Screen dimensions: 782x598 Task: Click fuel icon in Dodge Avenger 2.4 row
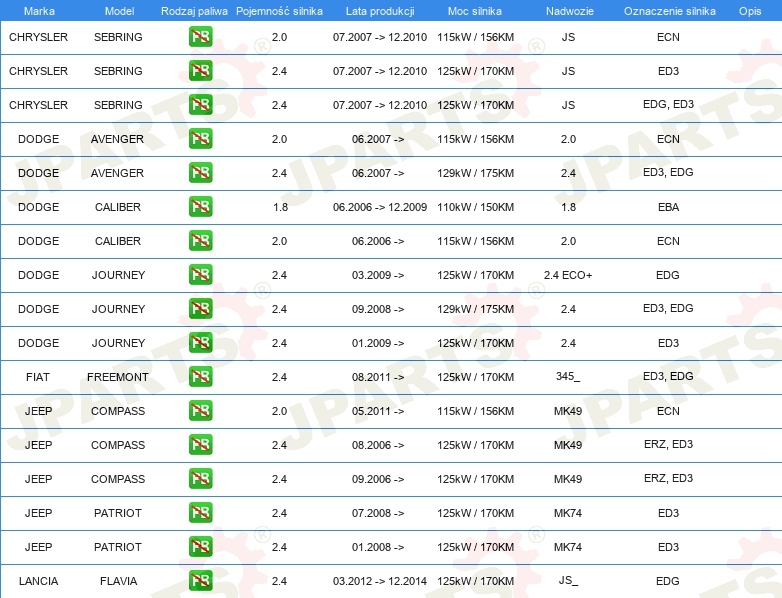click(200, 173)
